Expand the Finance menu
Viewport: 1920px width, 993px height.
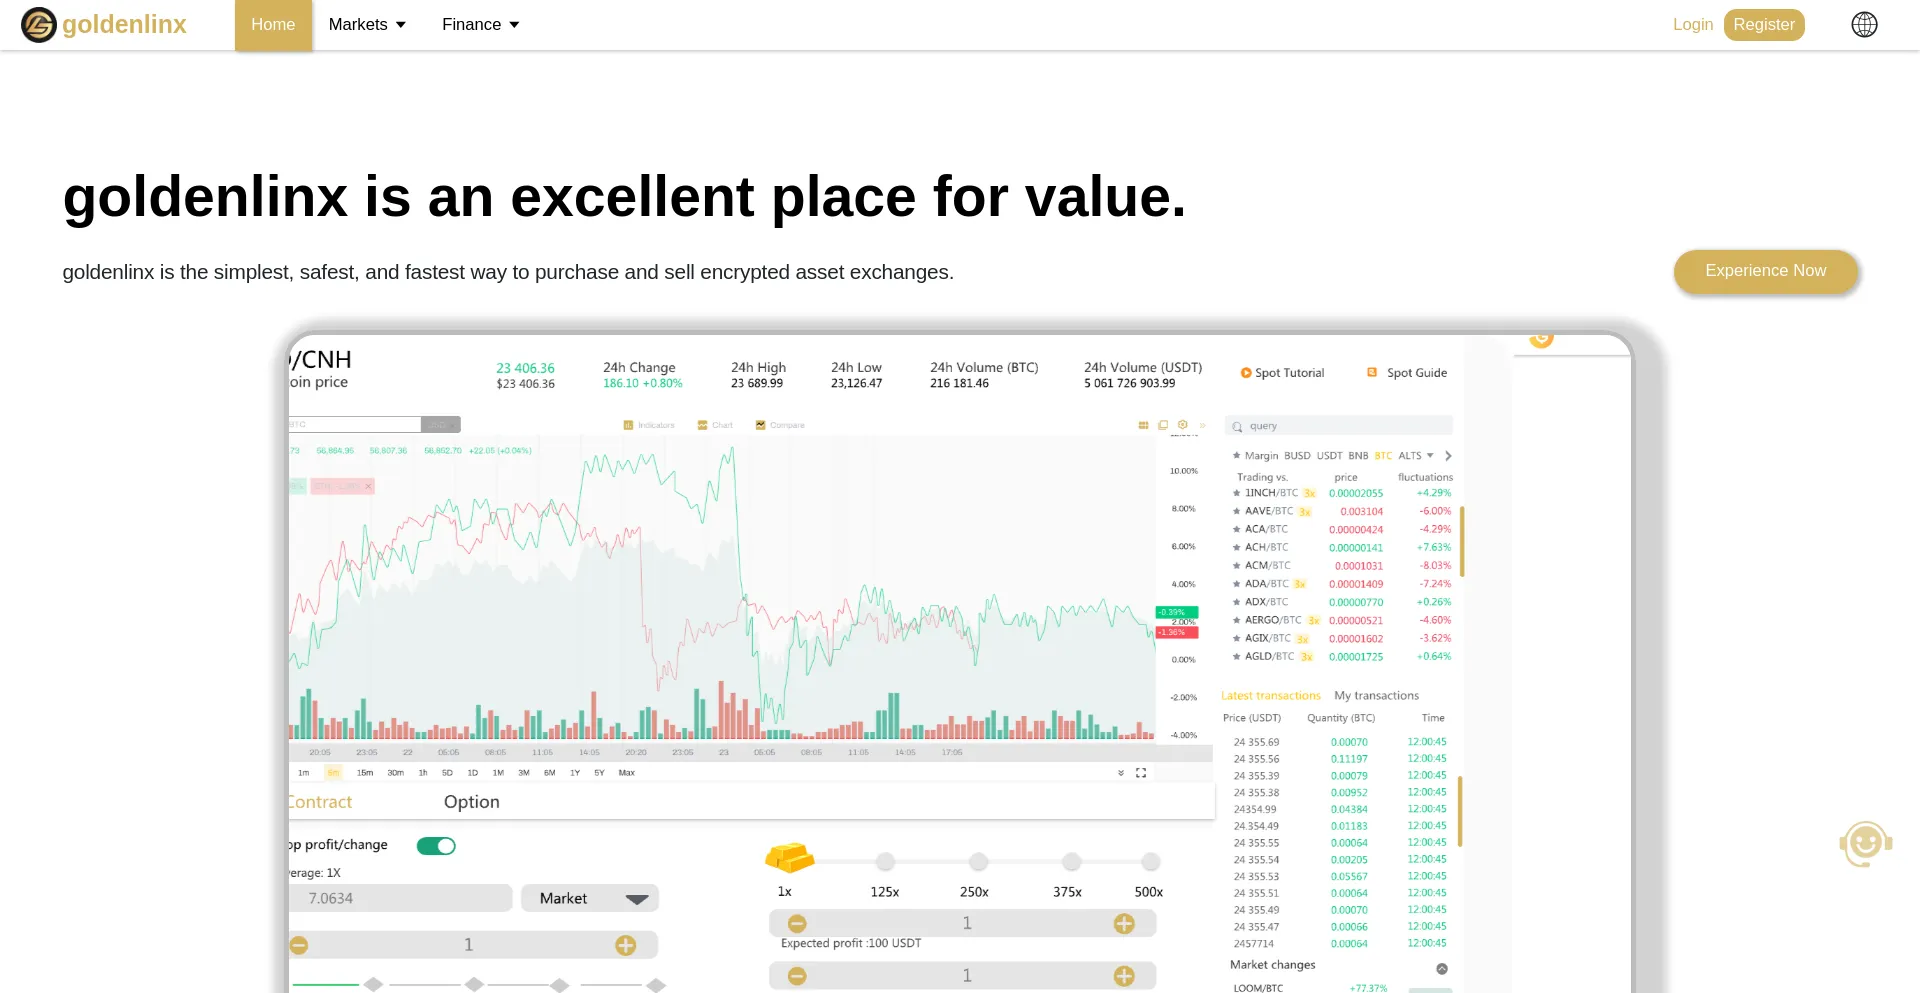click(x=481, y=25)
